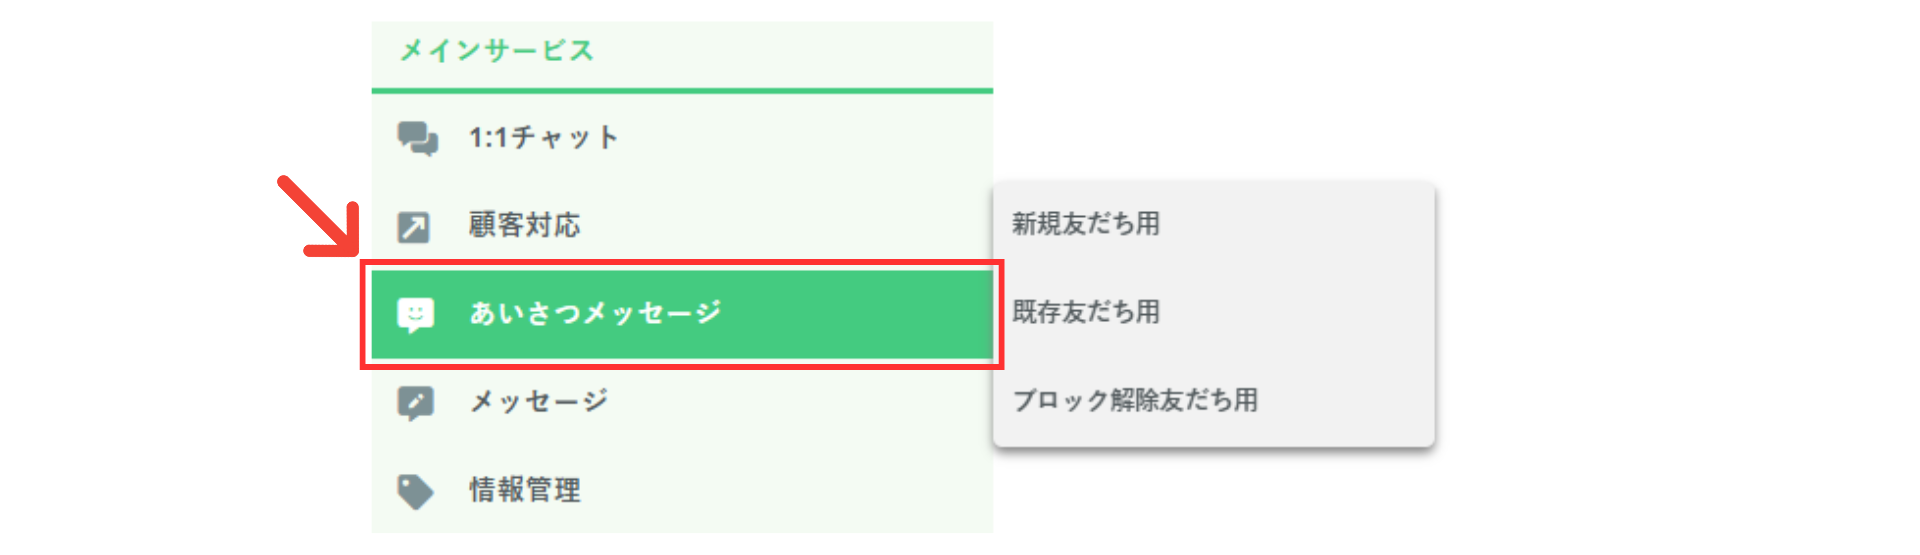Click the pencil bubble icon beside メッセージ
The width and height of the screenshot is (1920, 555).
pyautogui.click(x=415, y=403)
